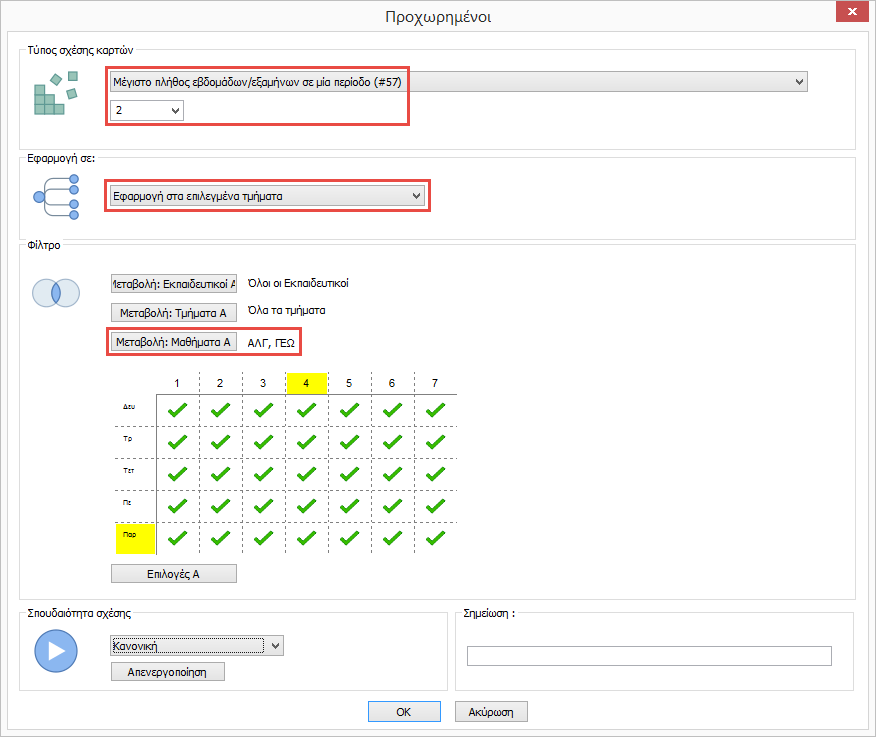
Task: Click the Απενεργοποίηση button
Action: coord(168,672)
